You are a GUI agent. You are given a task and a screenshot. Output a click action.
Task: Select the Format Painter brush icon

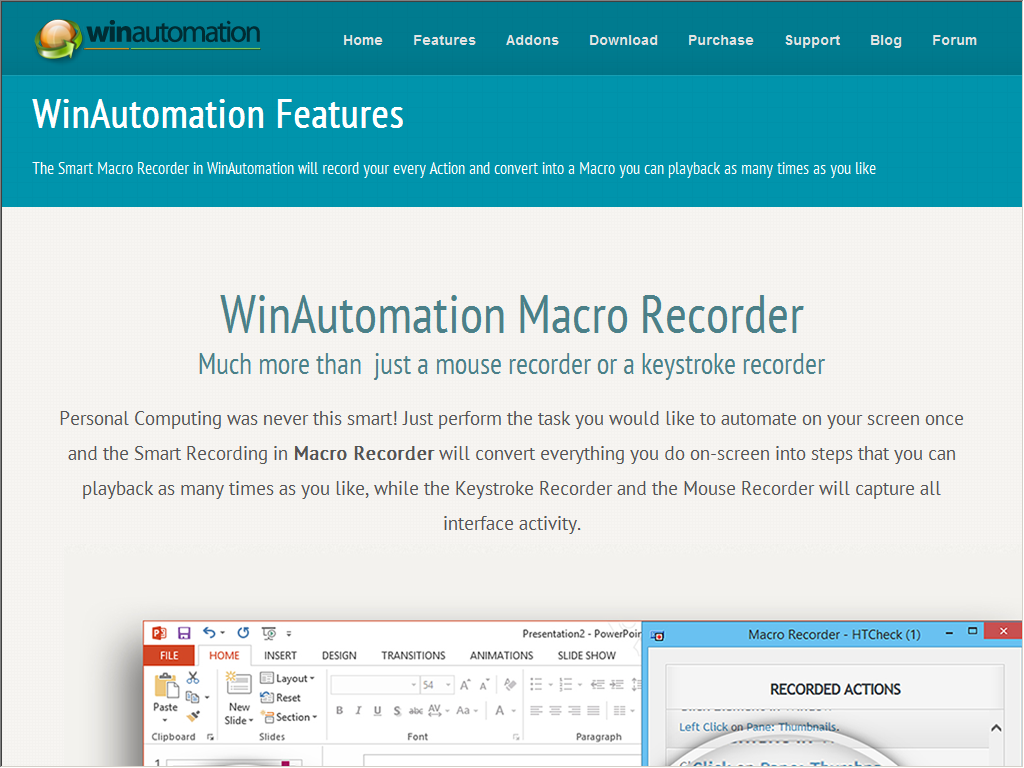pos(193,716)
